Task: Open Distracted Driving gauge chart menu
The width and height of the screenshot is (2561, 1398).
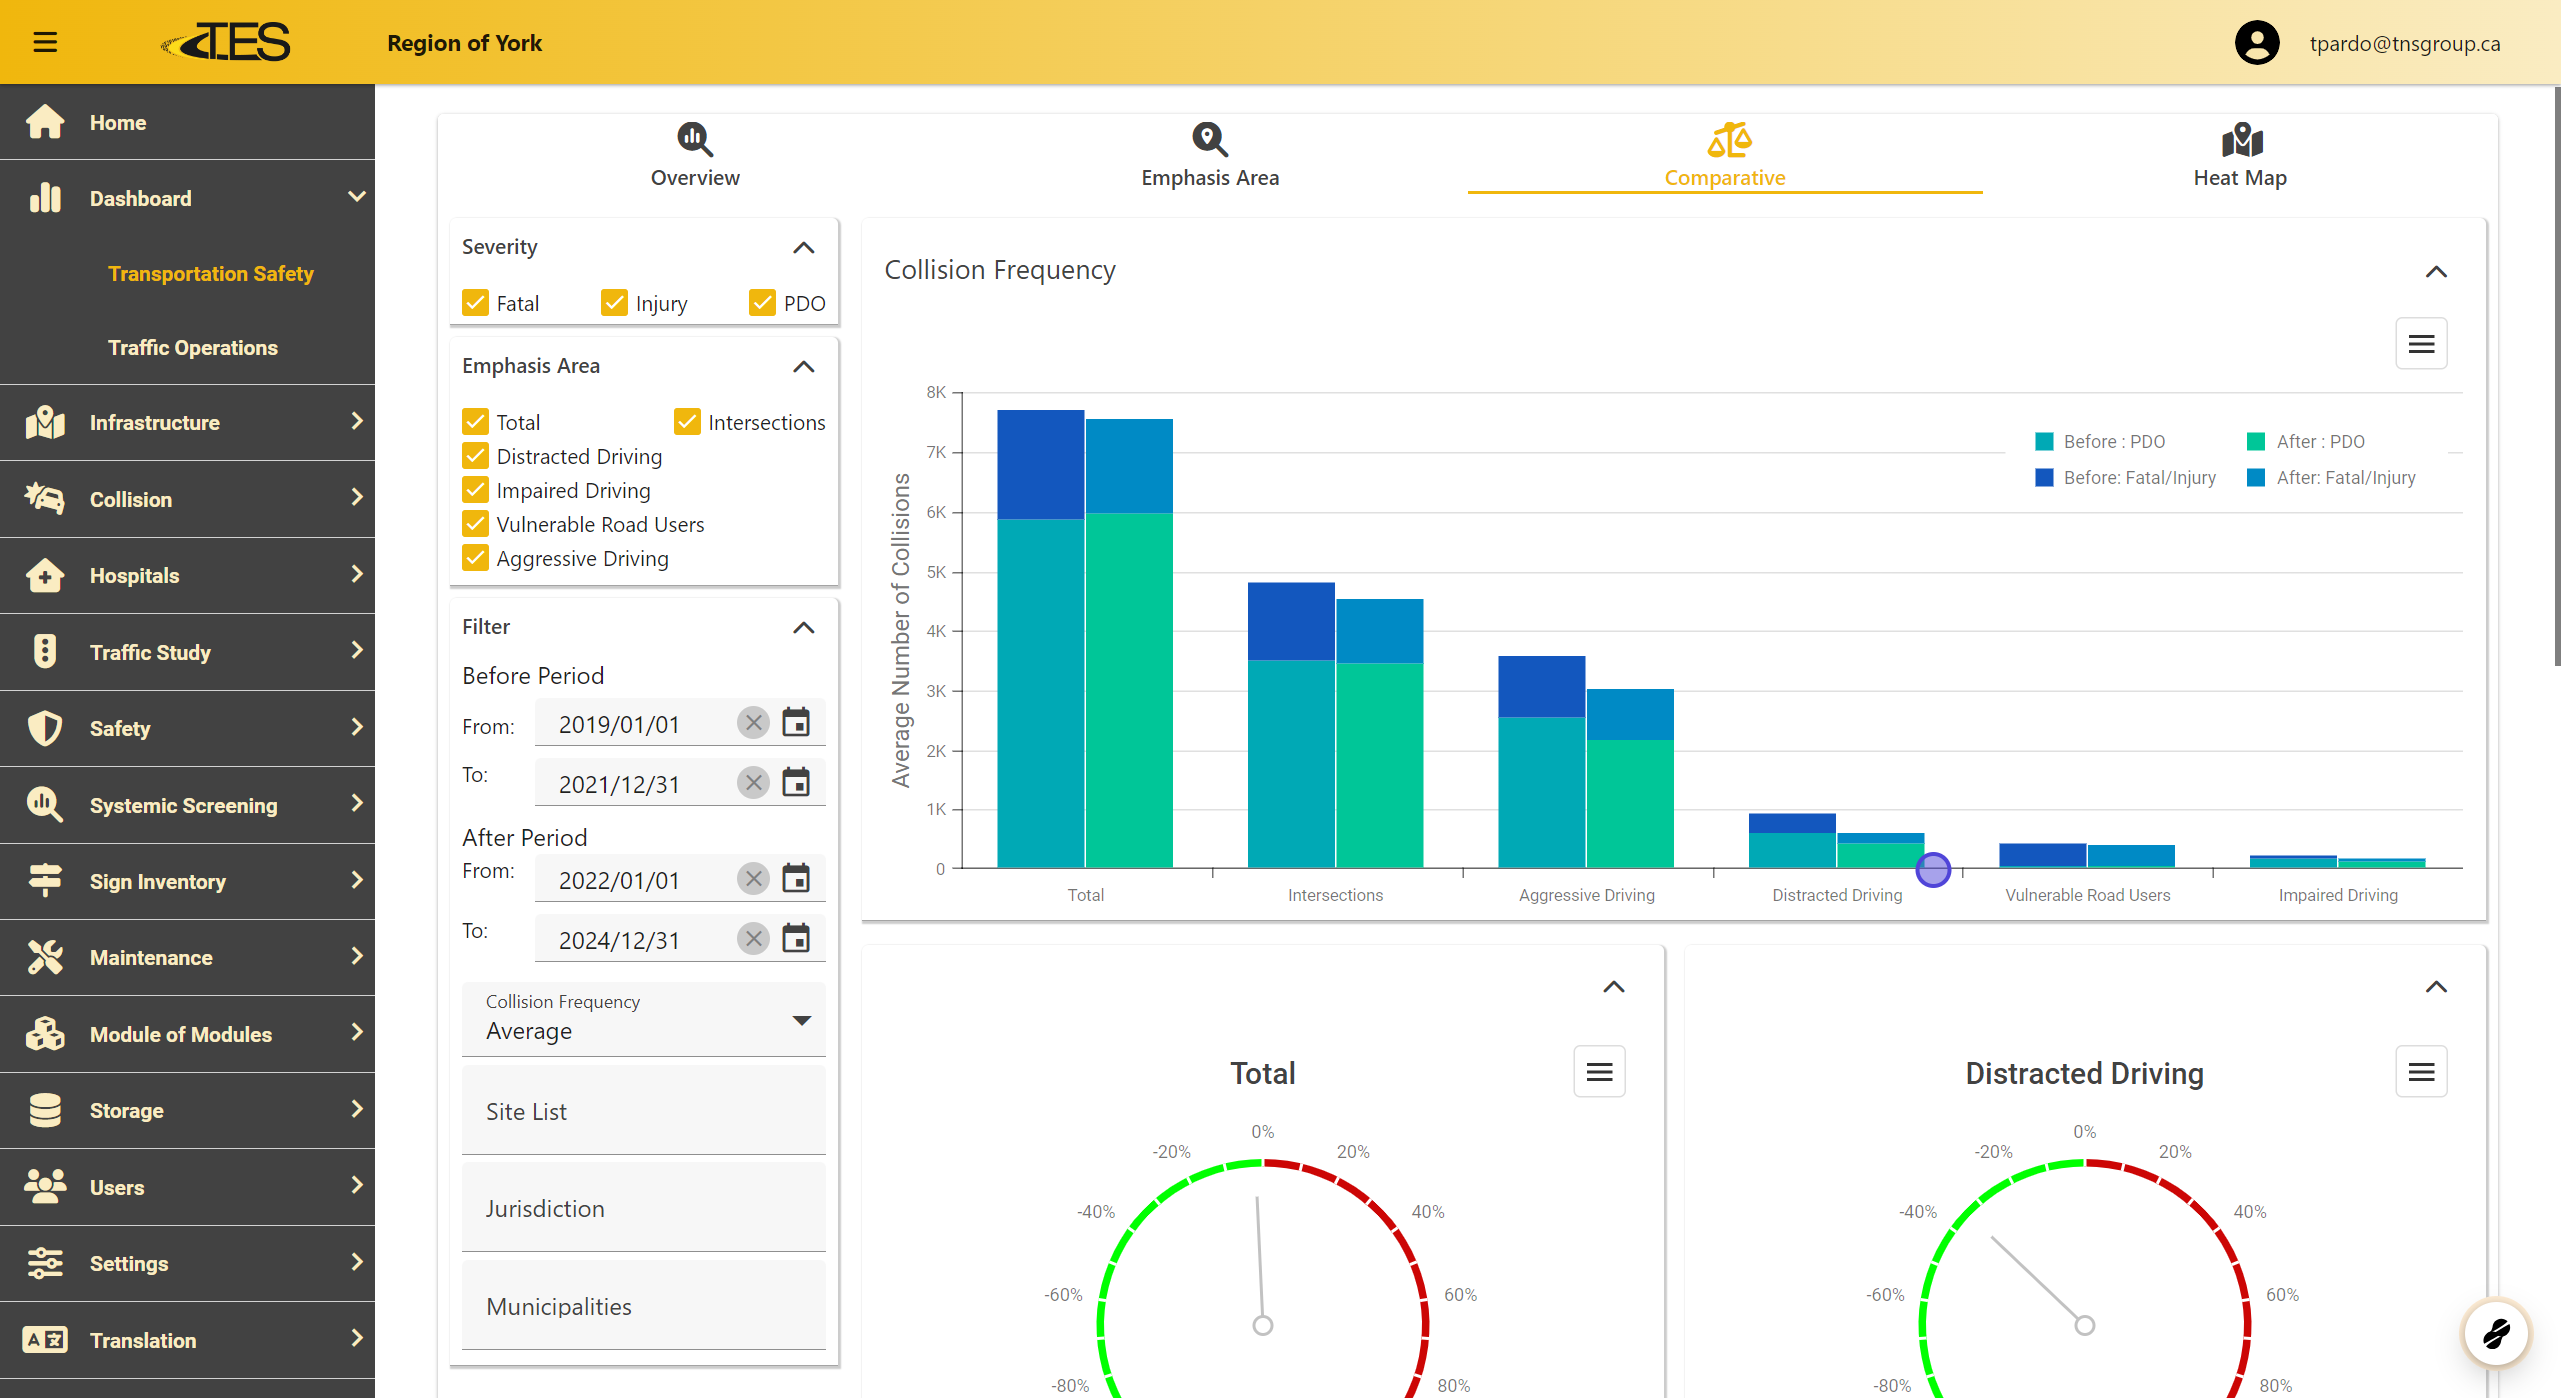Action: 2420,1072
